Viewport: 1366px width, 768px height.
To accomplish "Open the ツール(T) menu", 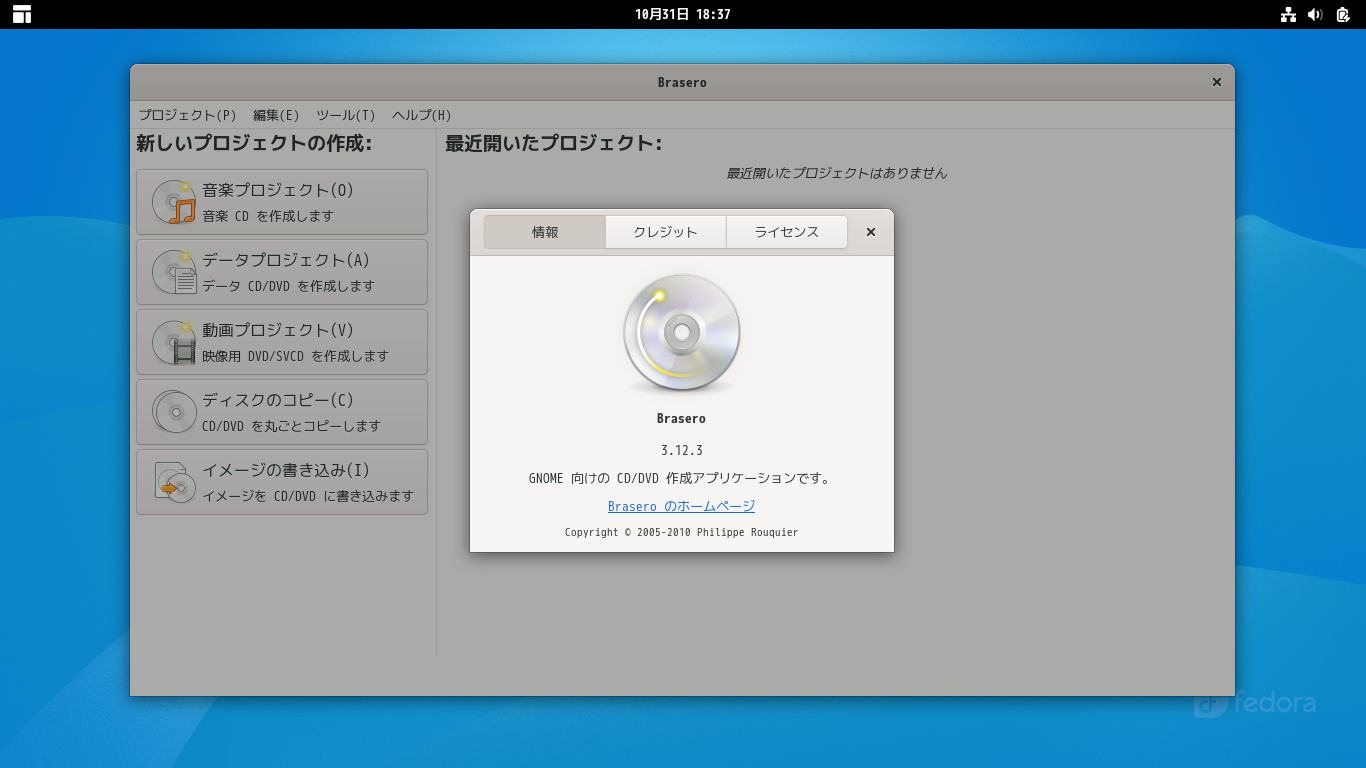I will pyautogui.click(x=346, y=115).
